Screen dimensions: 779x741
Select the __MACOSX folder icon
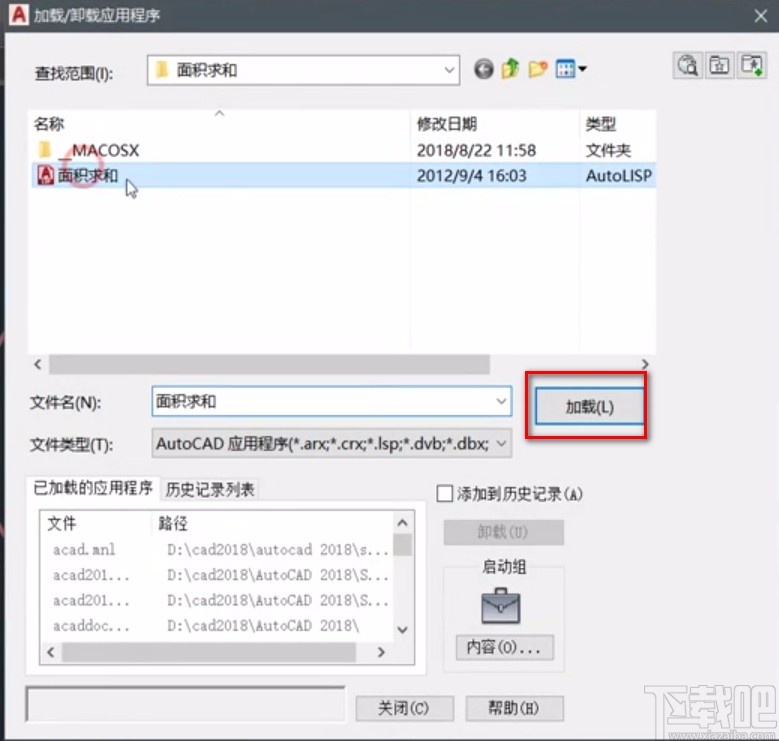45,149
